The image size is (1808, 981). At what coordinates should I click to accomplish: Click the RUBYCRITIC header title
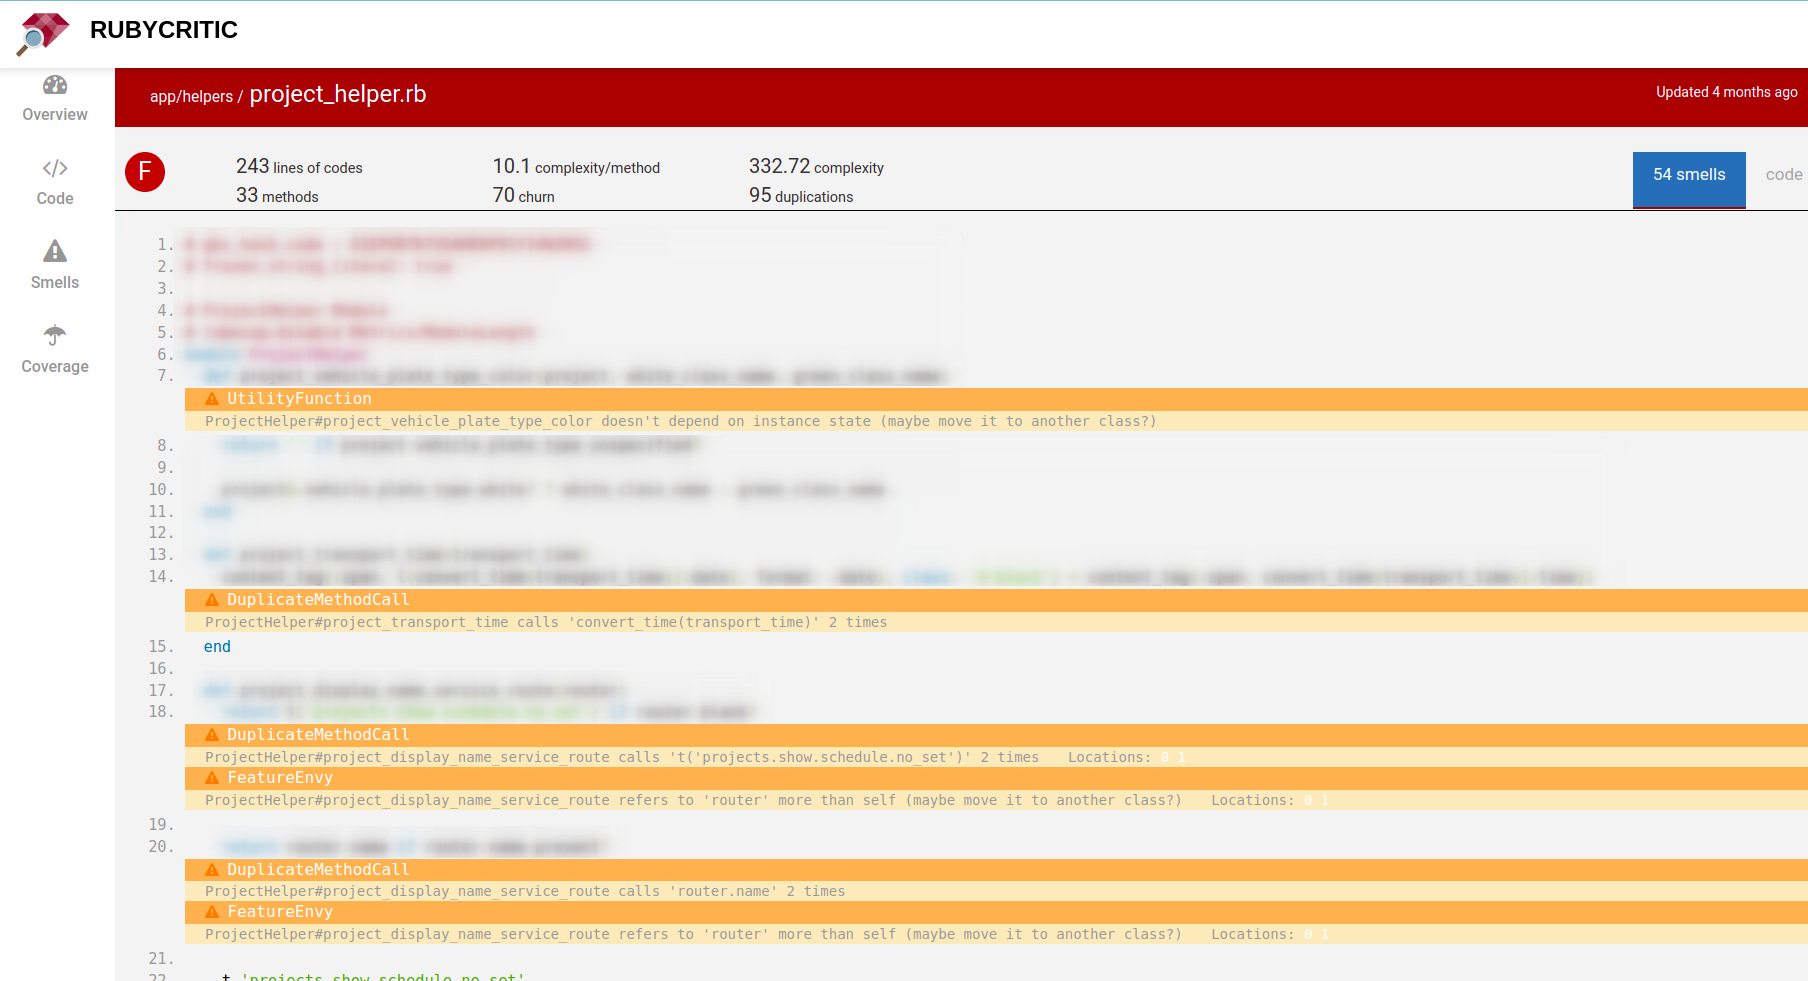coord(164,30)
